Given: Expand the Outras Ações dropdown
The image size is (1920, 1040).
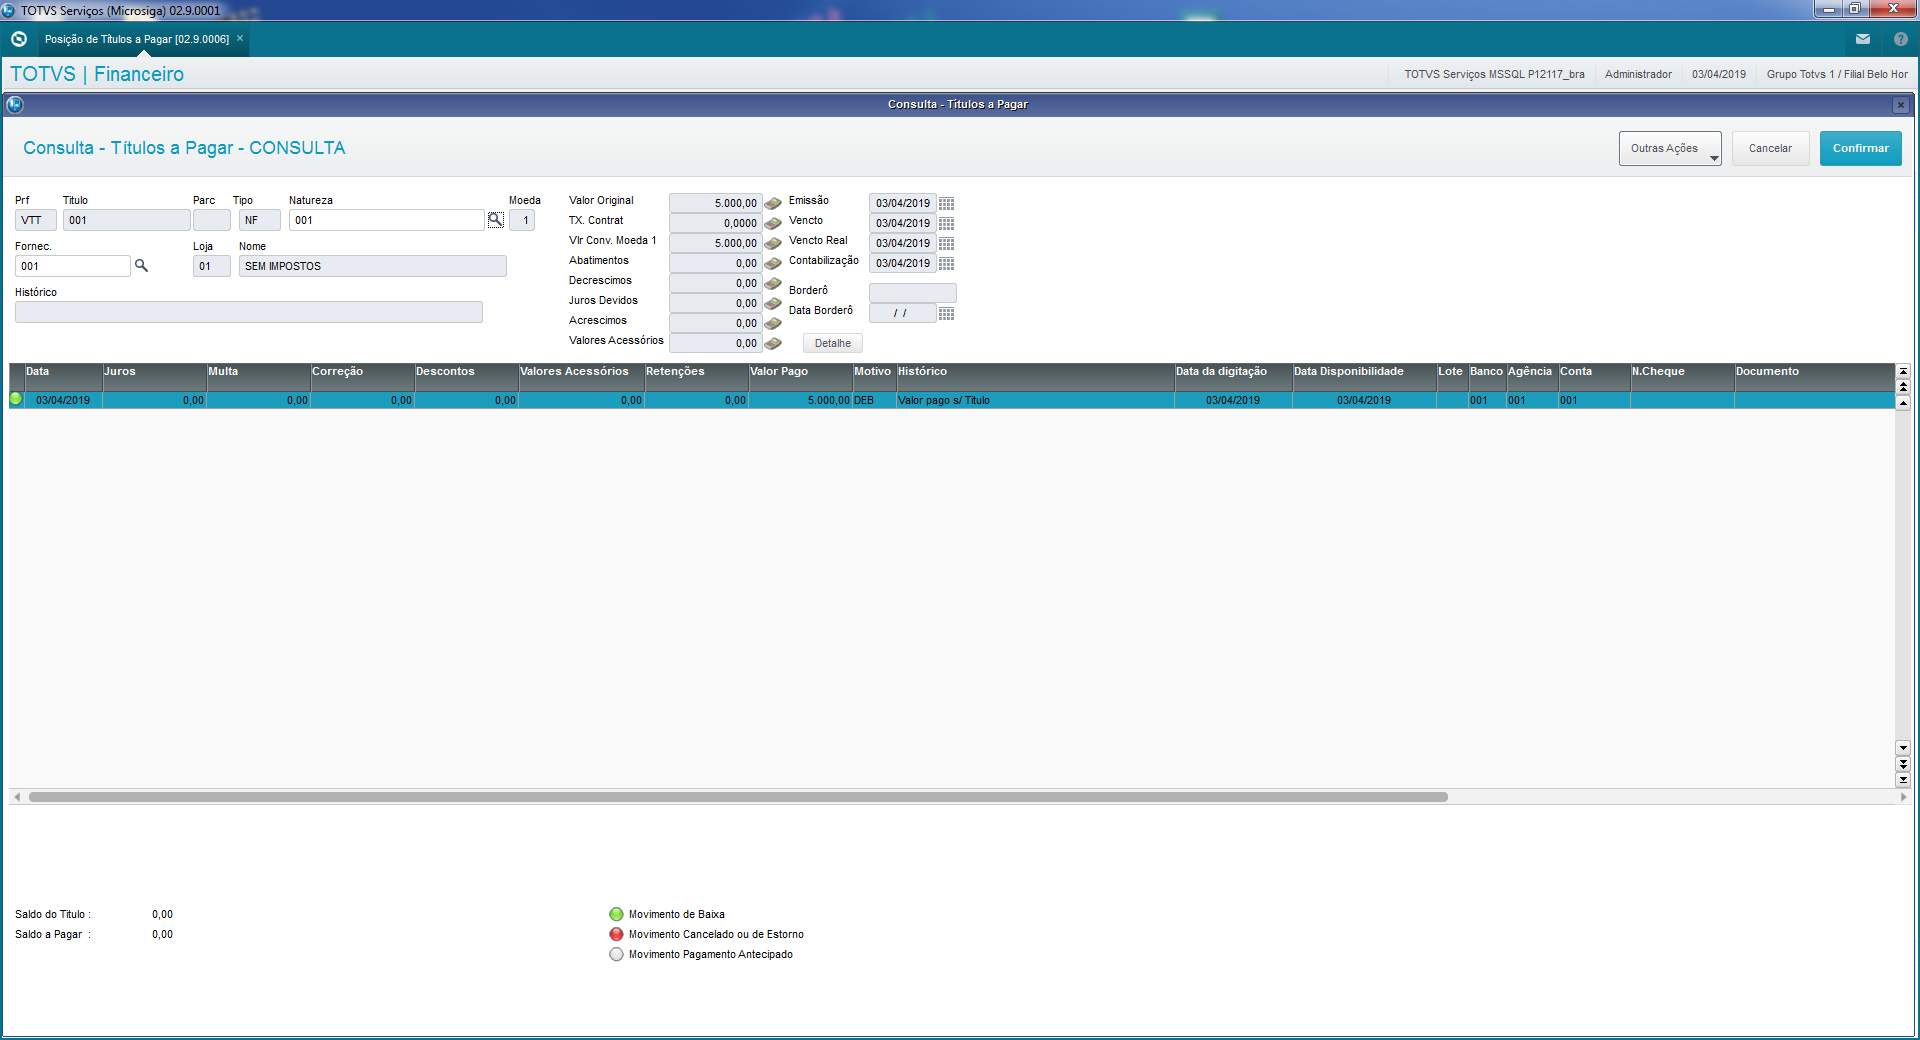Looking at the screenshot, I should click(1670, 148).
